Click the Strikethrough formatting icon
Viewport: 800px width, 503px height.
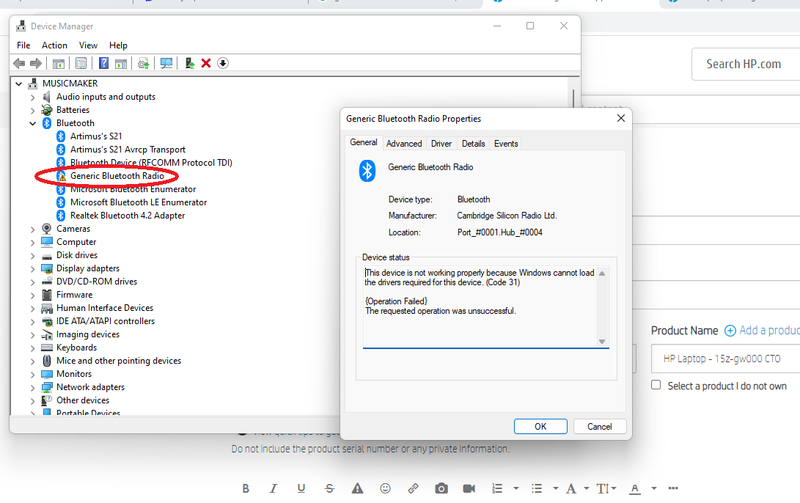pos(330,489)
